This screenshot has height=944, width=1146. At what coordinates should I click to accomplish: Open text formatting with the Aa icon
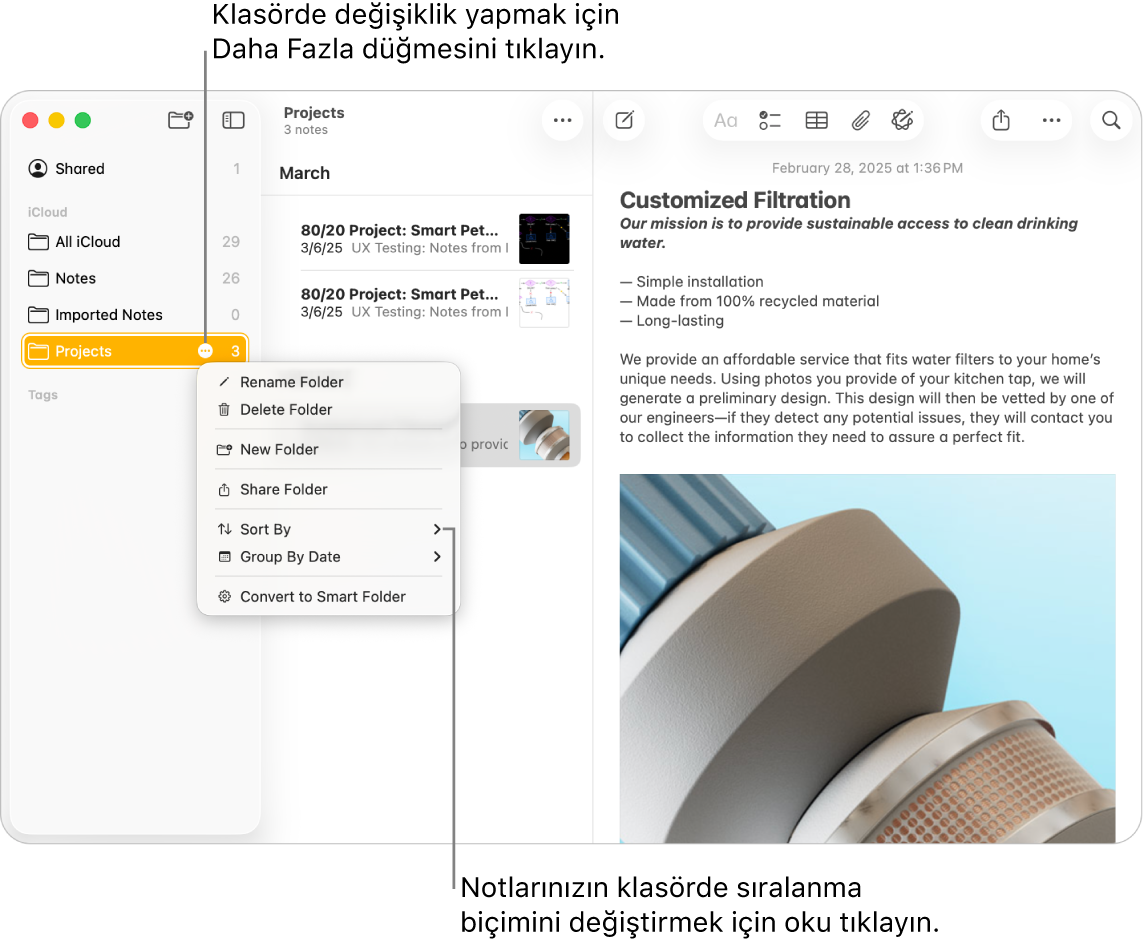click(x=725, y=120)
